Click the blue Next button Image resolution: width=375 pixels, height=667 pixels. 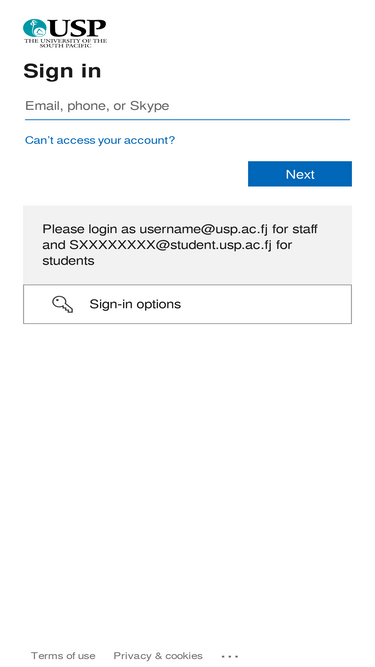[x=300, y=174]
